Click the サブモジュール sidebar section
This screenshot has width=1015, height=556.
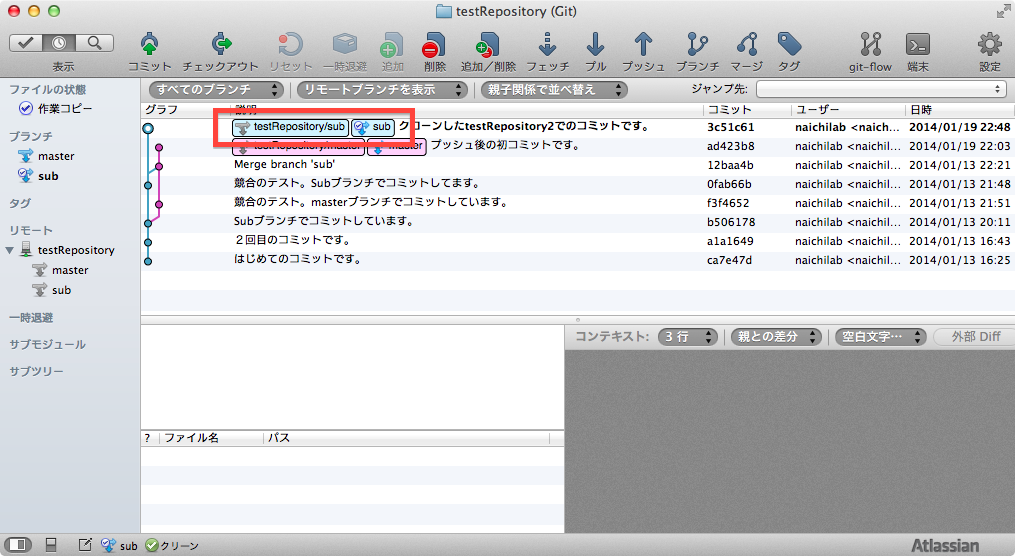click(47, 344)
